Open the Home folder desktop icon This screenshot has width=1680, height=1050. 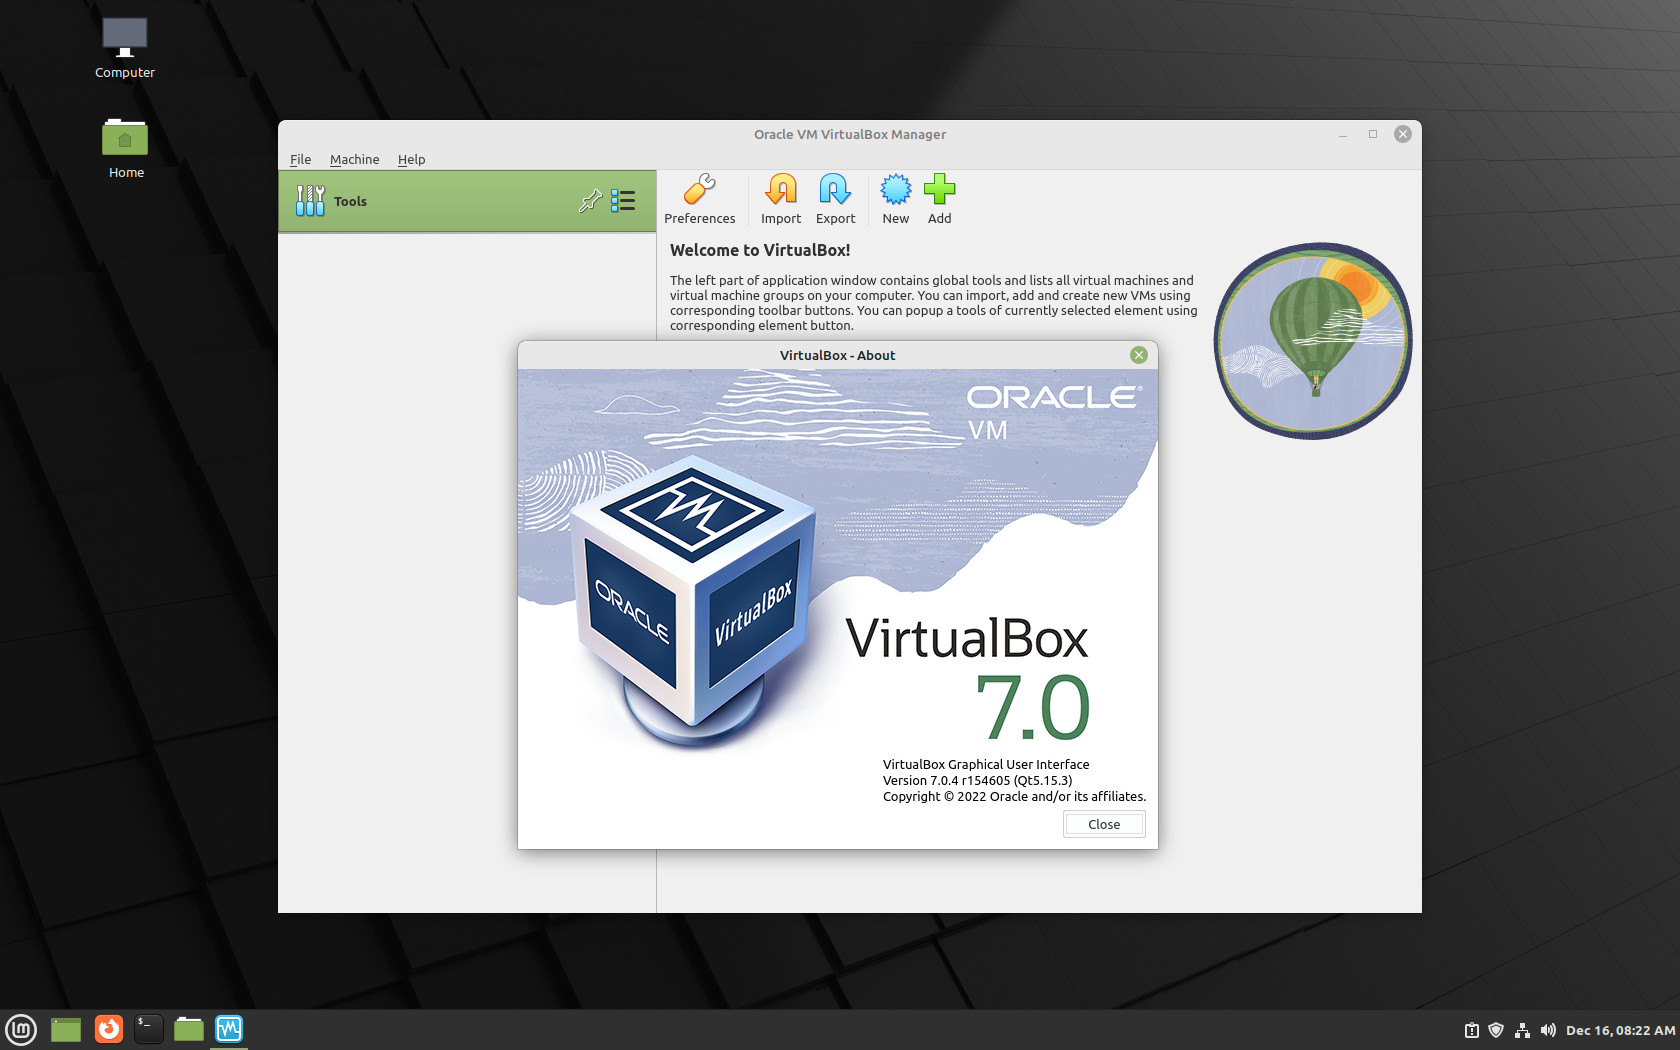coord(125,148)
